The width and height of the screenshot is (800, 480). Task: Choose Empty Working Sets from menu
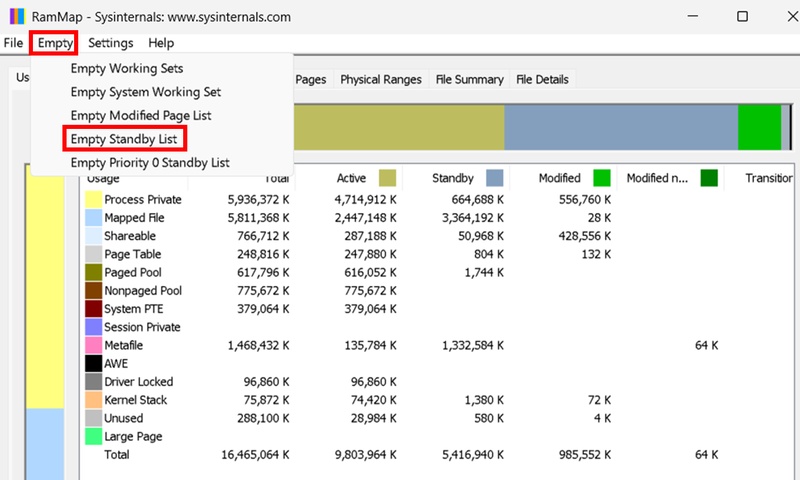coord(126,69)
